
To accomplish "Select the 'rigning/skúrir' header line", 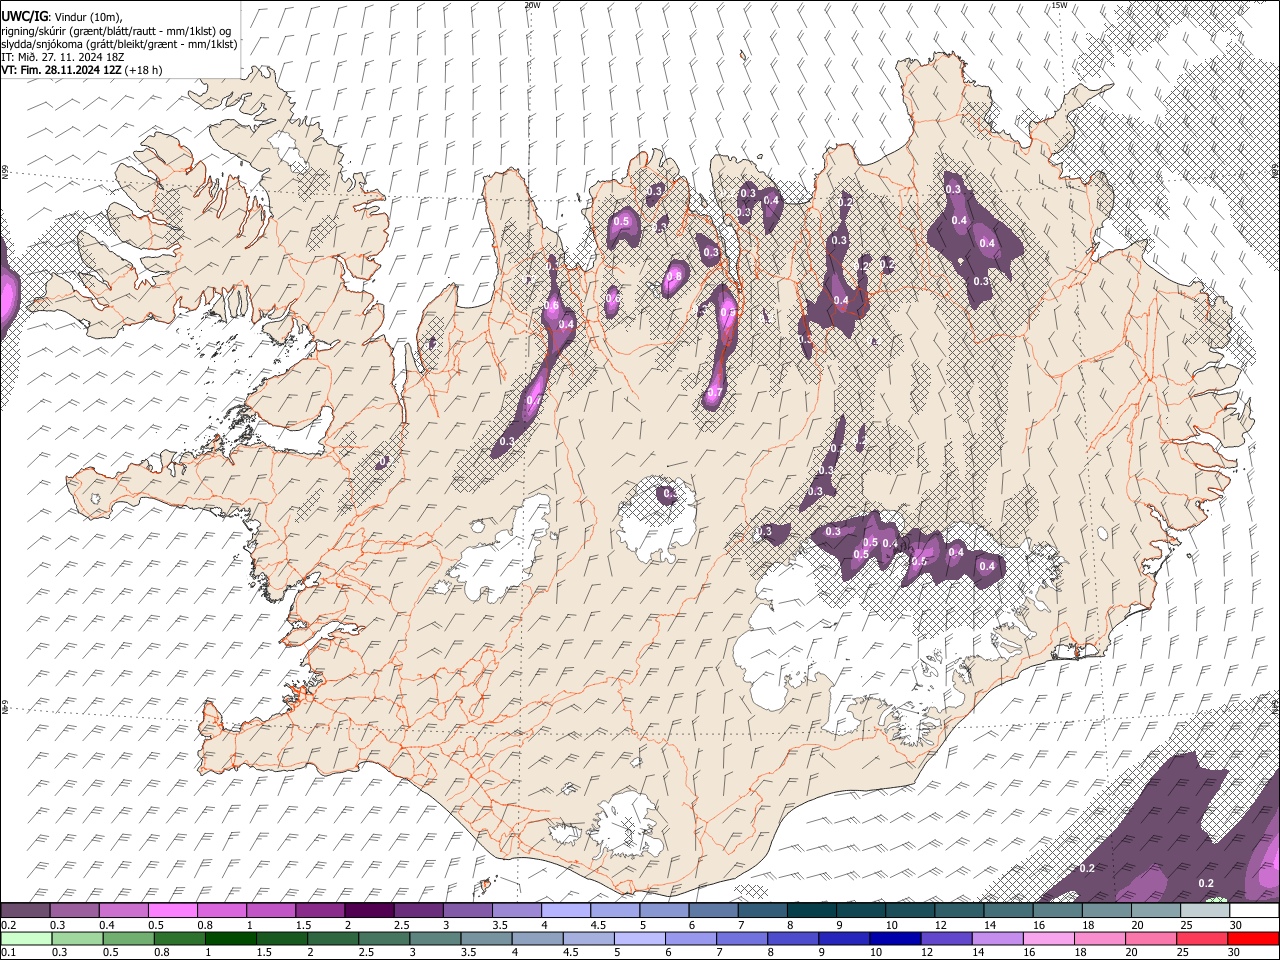I will click(116, 30).
